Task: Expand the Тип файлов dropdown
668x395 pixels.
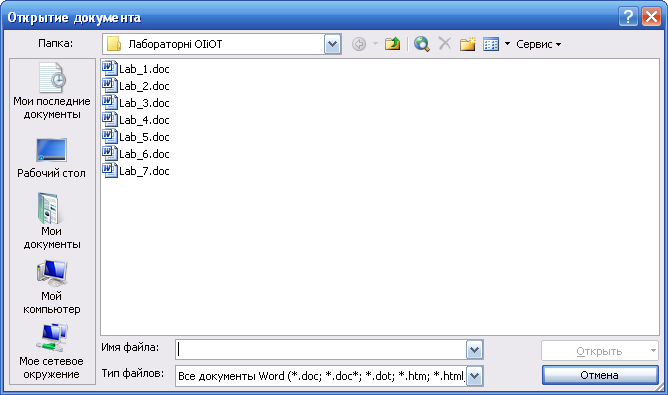Action: [475, 376]
